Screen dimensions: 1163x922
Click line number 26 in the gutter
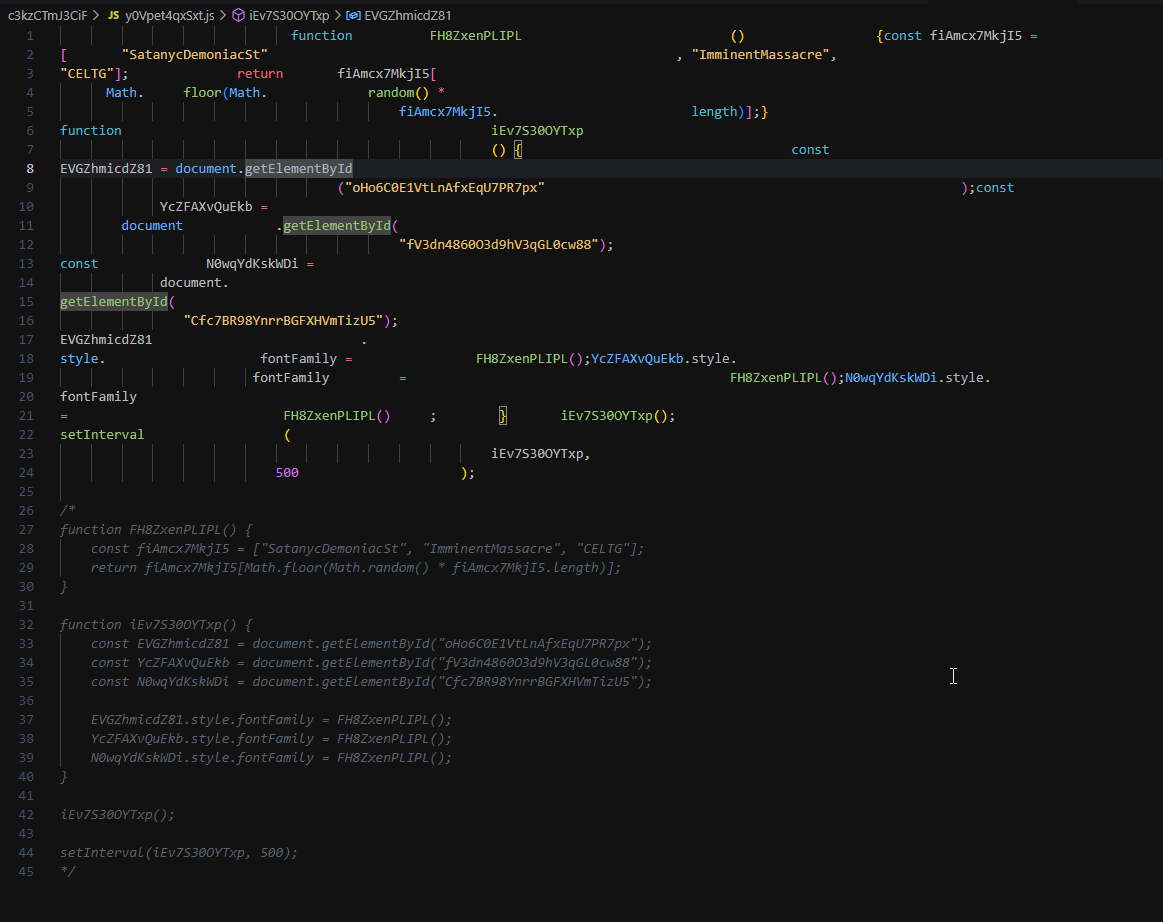[26, 510]
